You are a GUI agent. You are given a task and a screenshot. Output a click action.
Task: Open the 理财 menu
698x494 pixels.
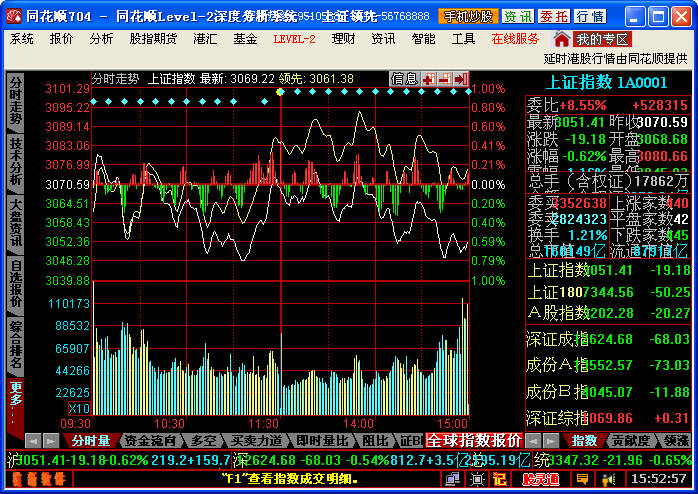(344, 39)
